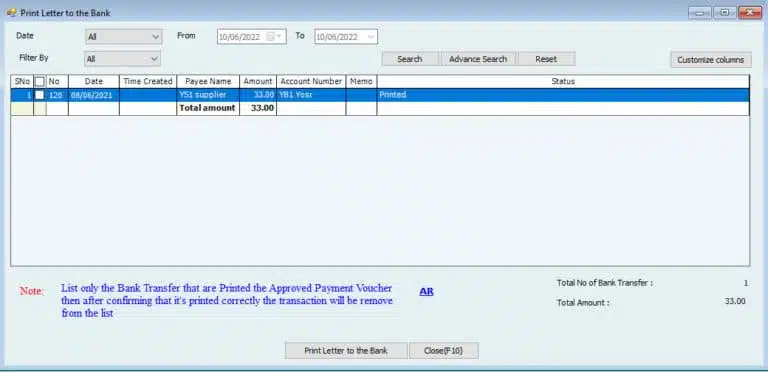Follow the AR link beside the note

coord(426,291)
